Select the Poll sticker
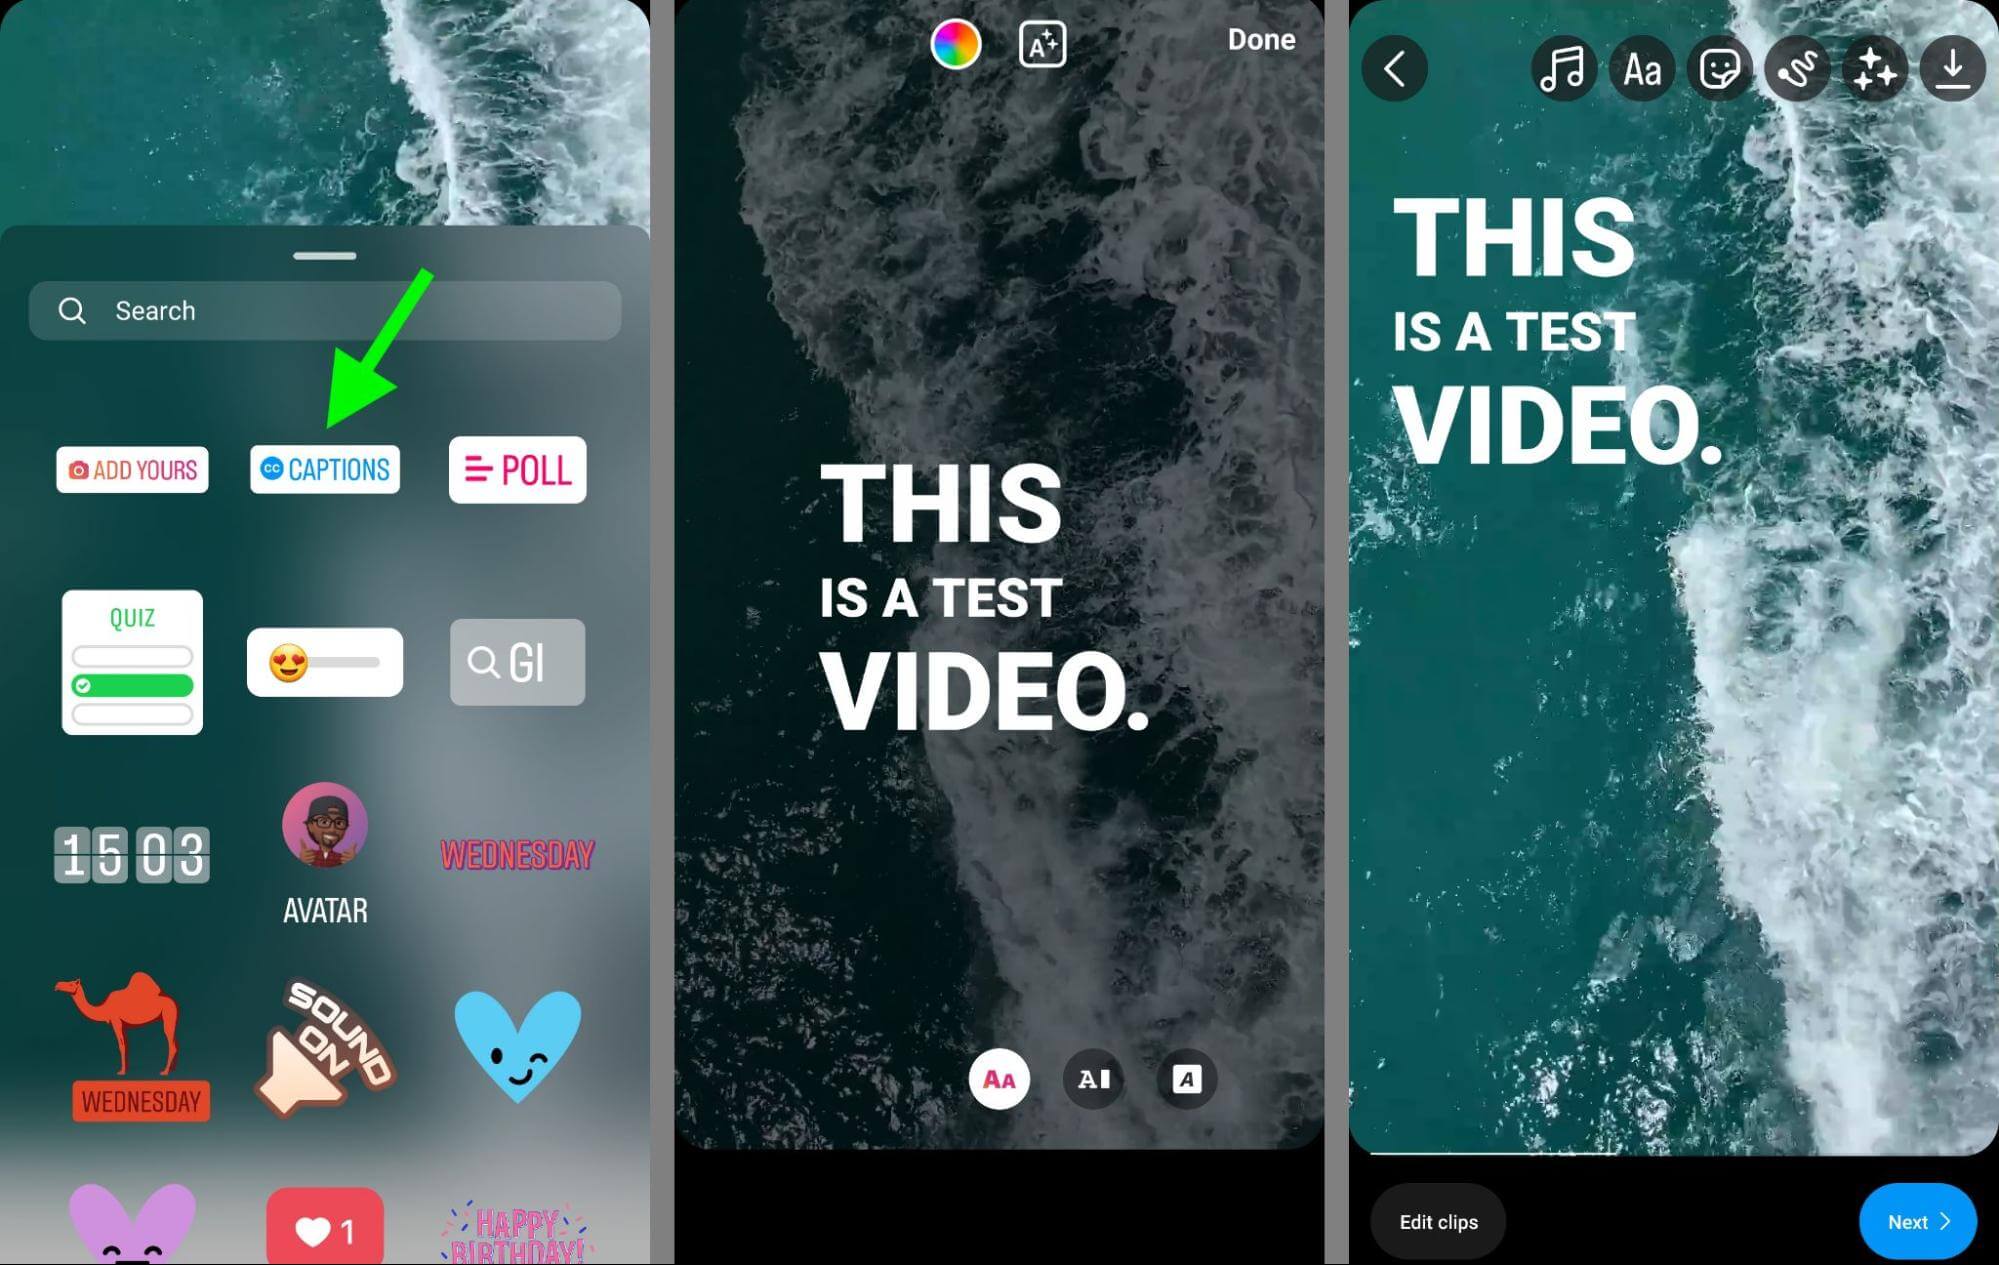 click(516, 468)
